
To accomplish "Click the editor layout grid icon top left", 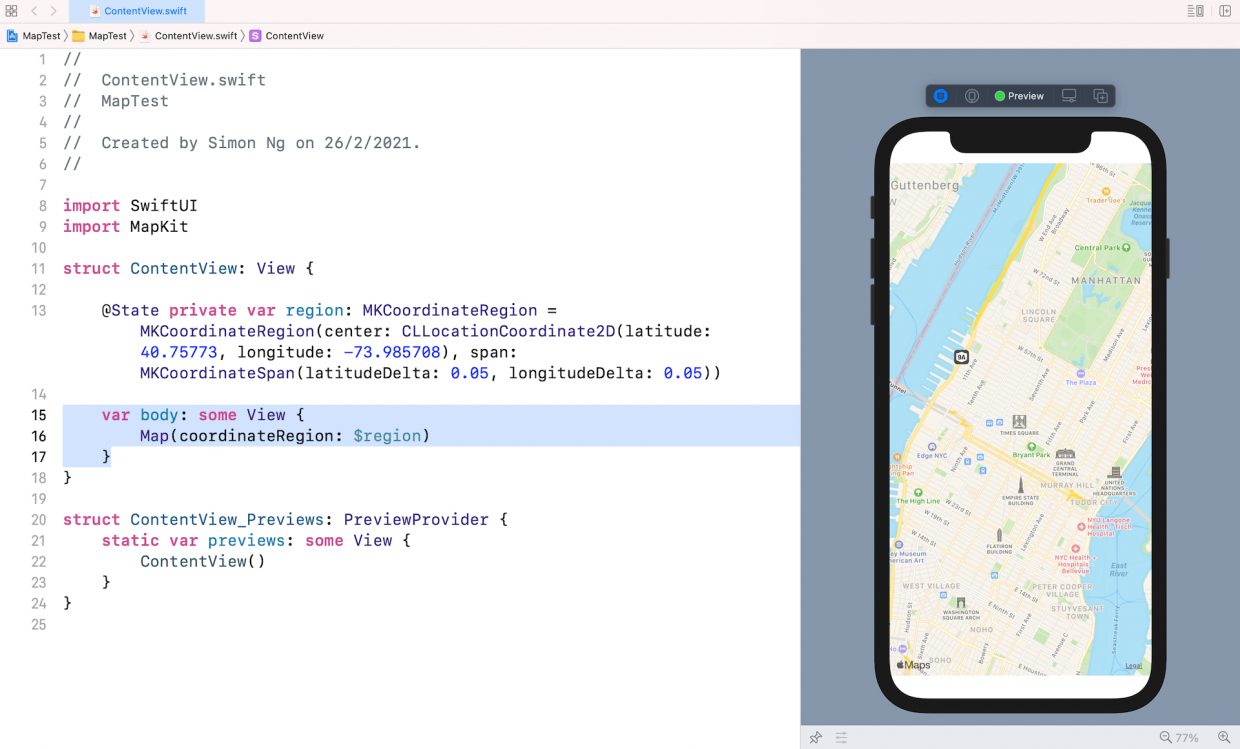I will coord(12,10).
